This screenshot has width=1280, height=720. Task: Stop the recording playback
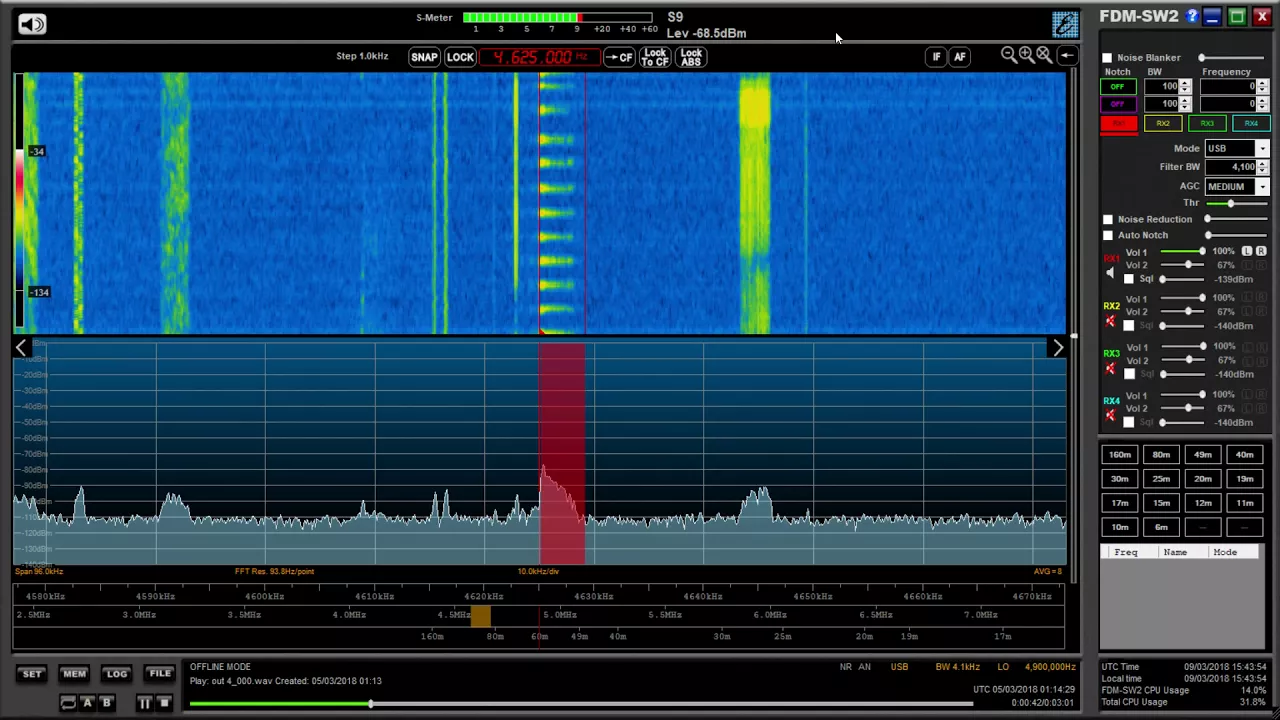tap(164, 703)
